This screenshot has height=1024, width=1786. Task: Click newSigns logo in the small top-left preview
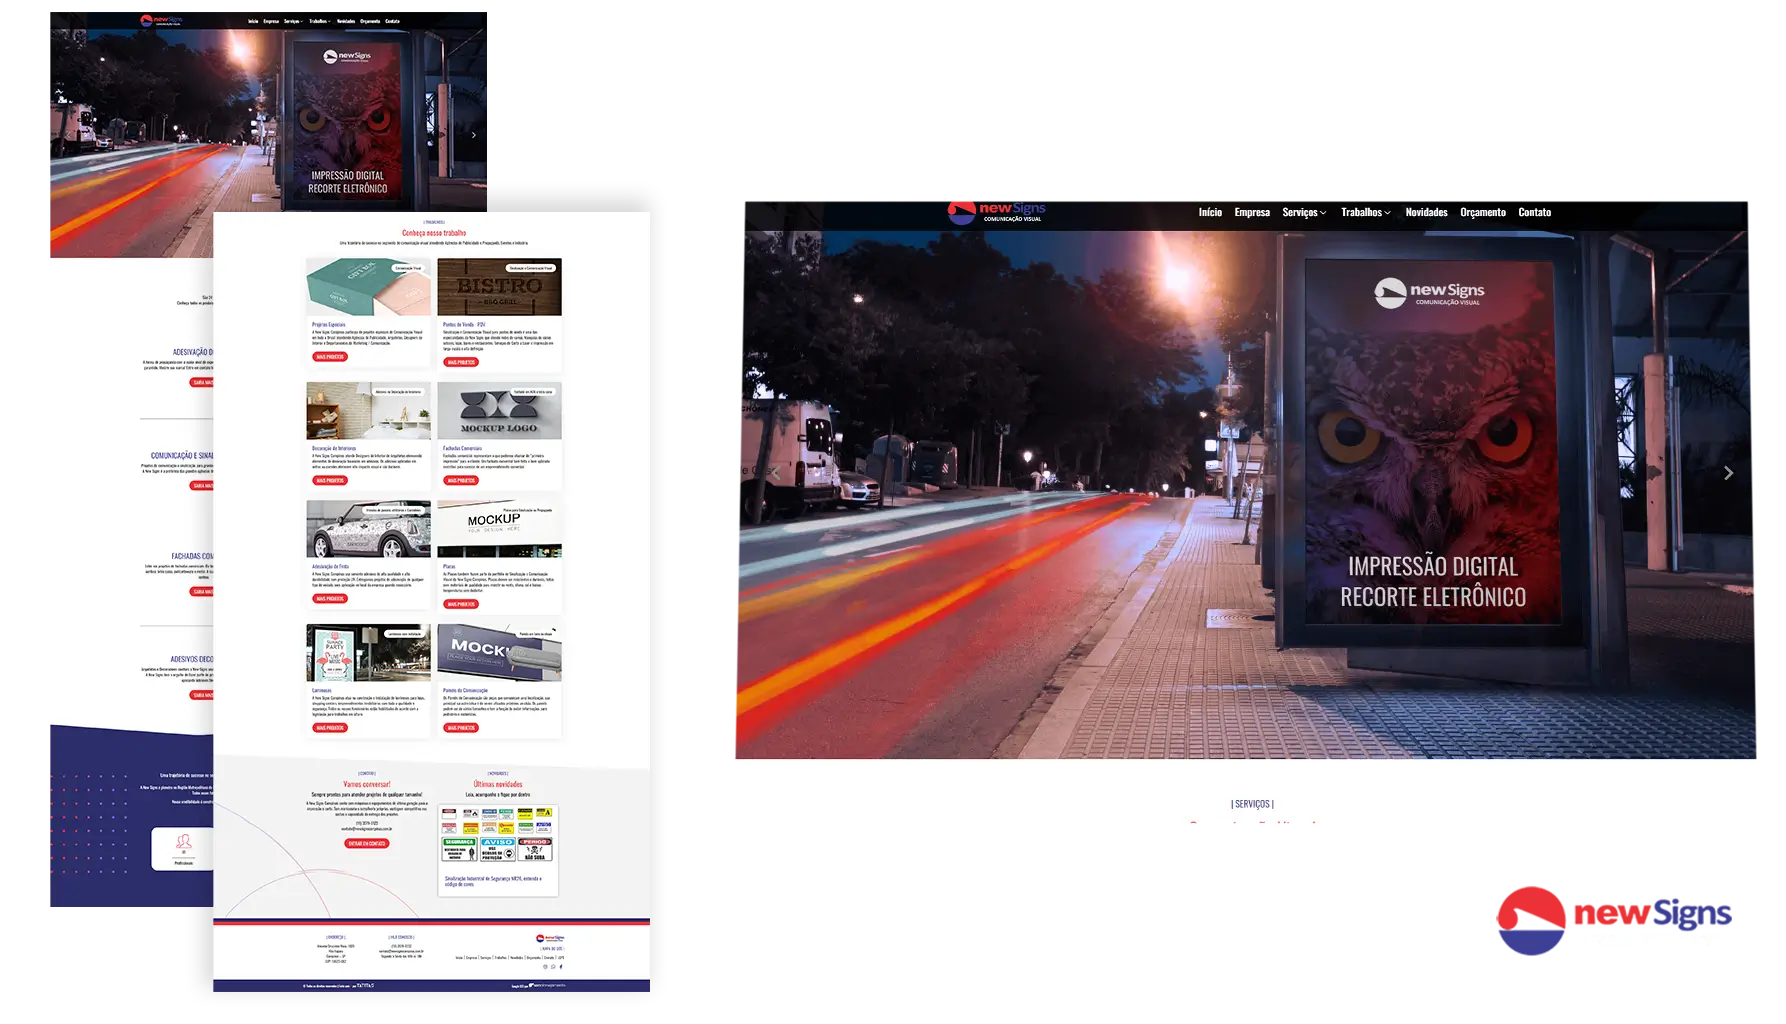pos(161,20)
